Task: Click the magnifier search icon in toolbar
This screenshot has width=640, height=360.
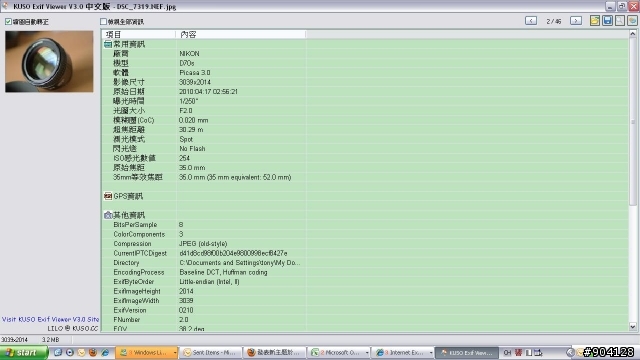Action: pyautogui.click(x=620, y=21)
